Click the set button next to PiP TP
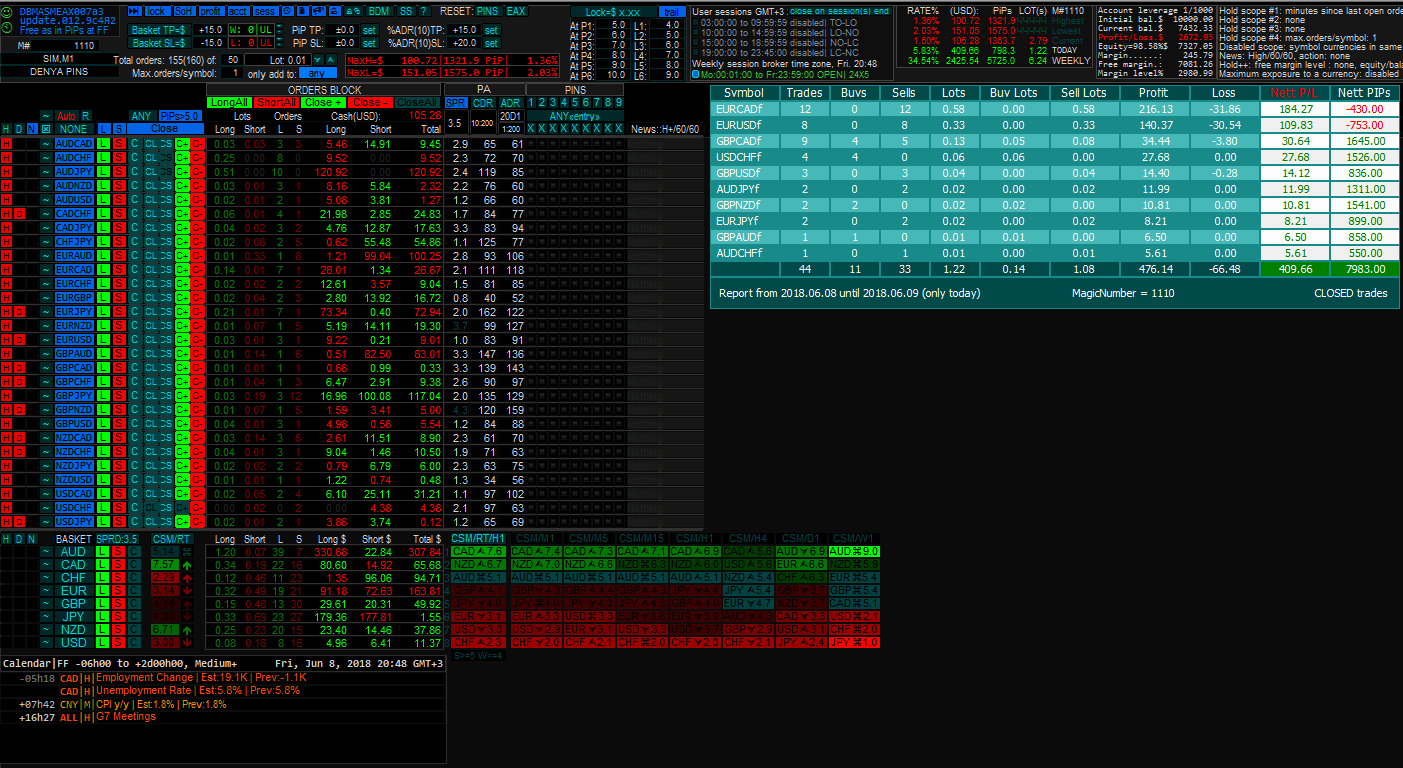The height and width of the screenshot is (768, 1403). pos(369,30)
